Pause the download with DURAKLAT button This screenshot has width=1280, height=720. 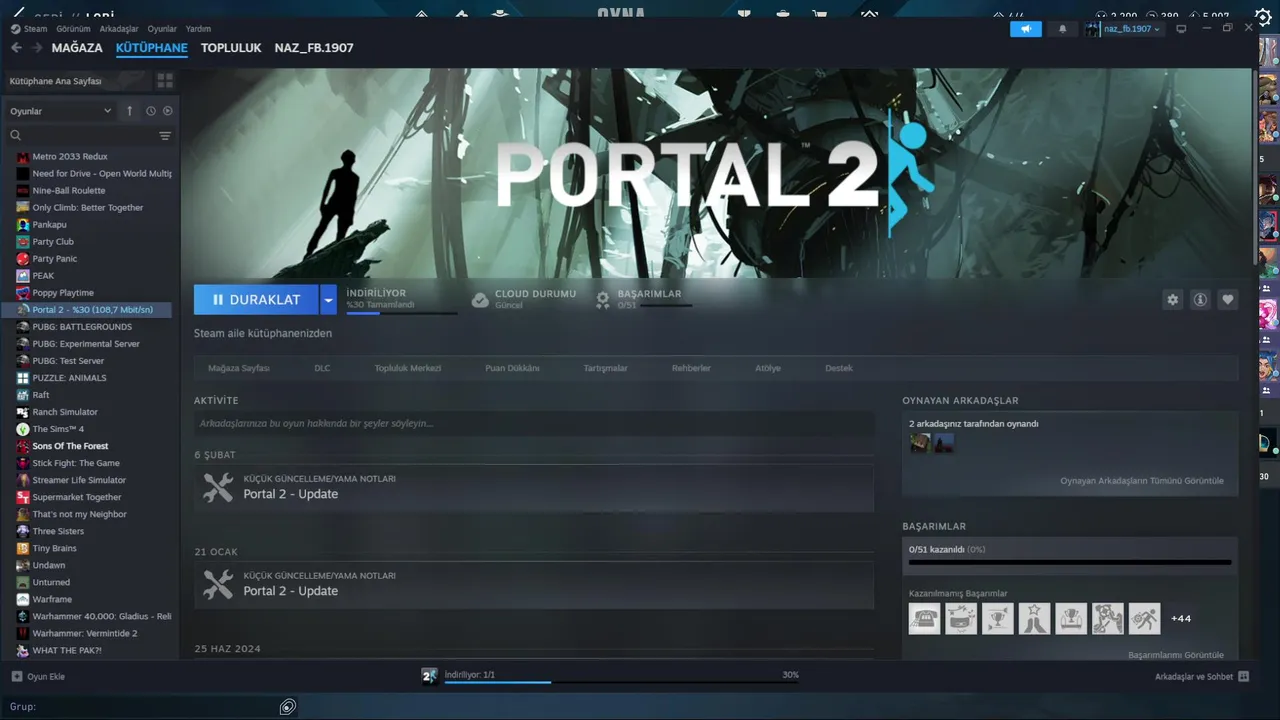coord(256,299)
